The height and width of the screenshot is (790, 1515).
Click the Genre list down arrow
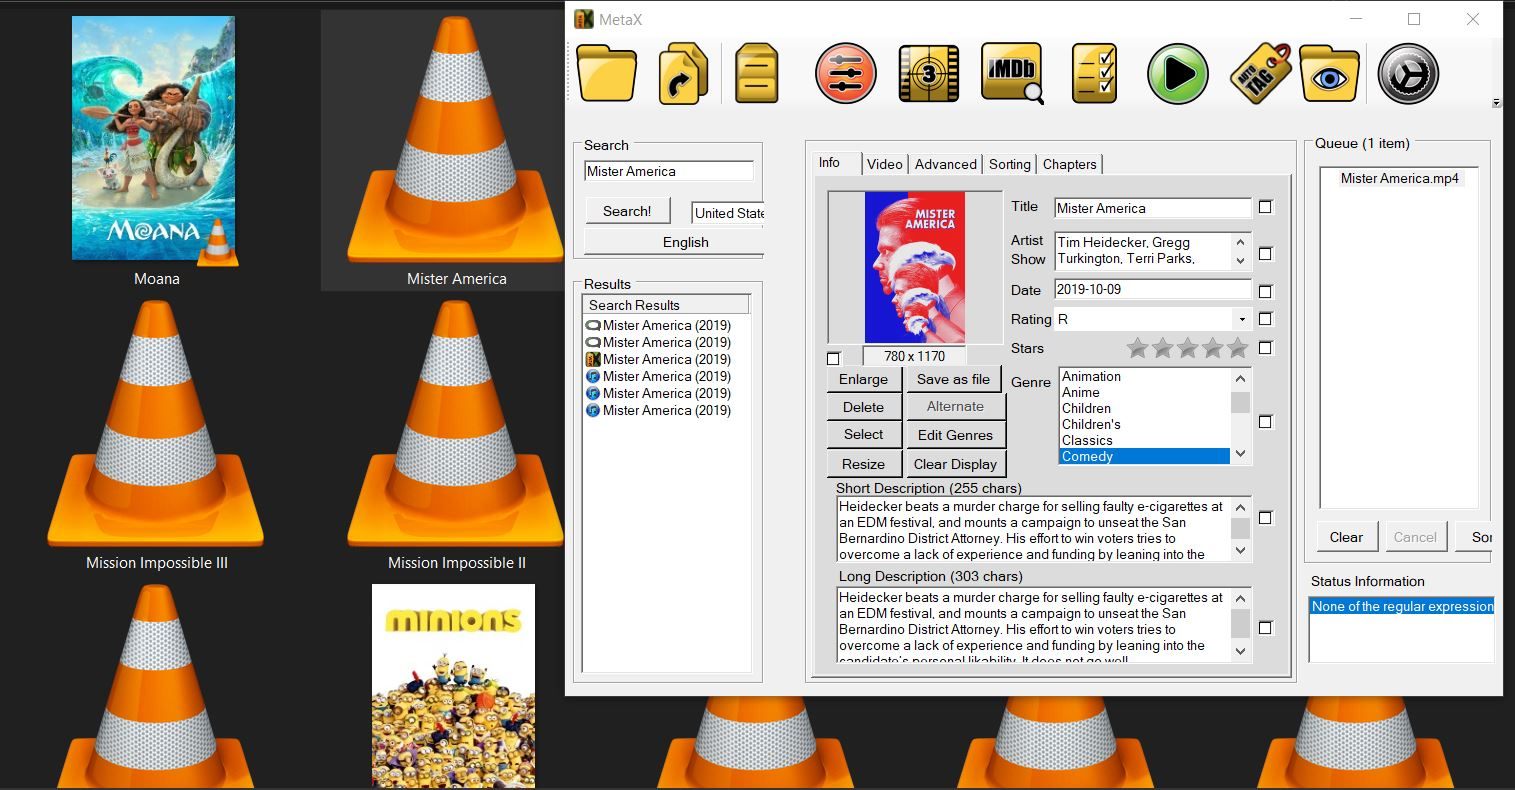point(1241,454)
